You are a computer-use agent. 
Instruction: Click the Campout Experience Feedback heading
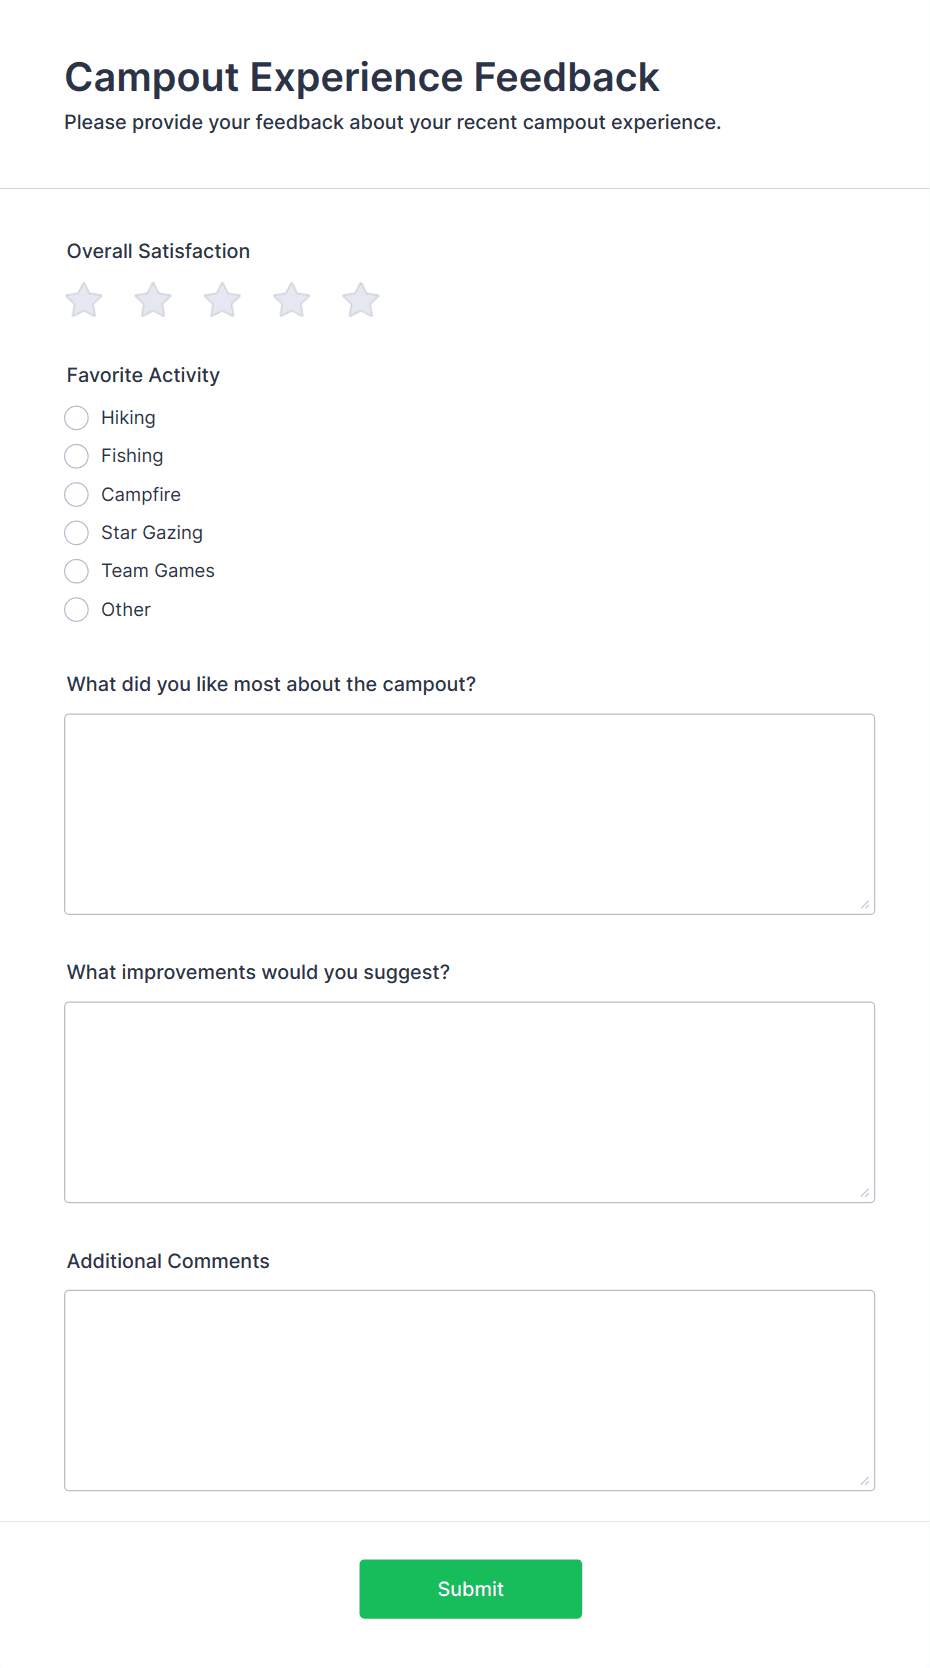click(362, 78)
